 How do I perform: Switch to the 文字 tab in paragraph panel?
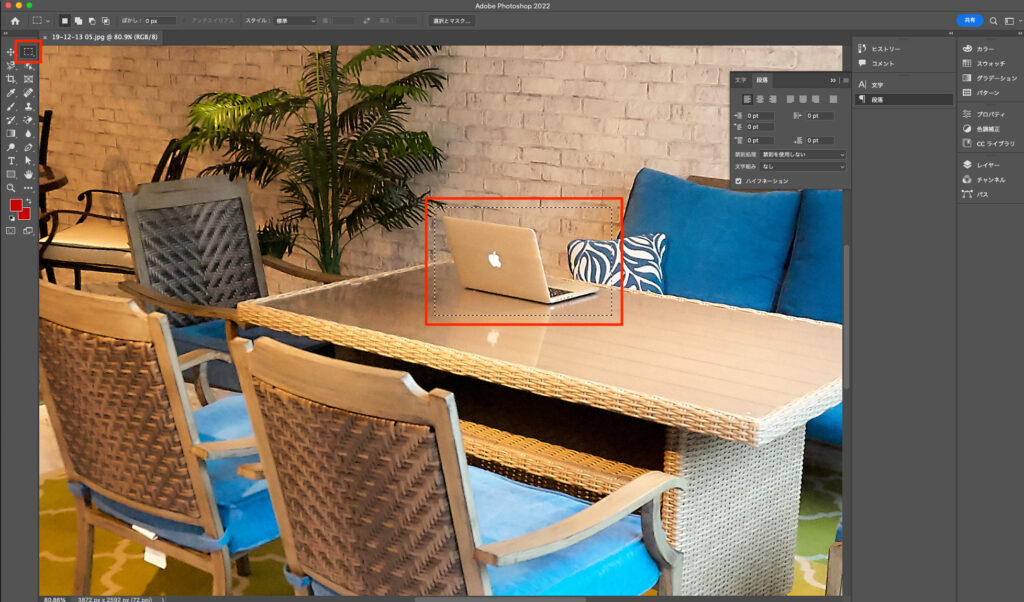740,80
